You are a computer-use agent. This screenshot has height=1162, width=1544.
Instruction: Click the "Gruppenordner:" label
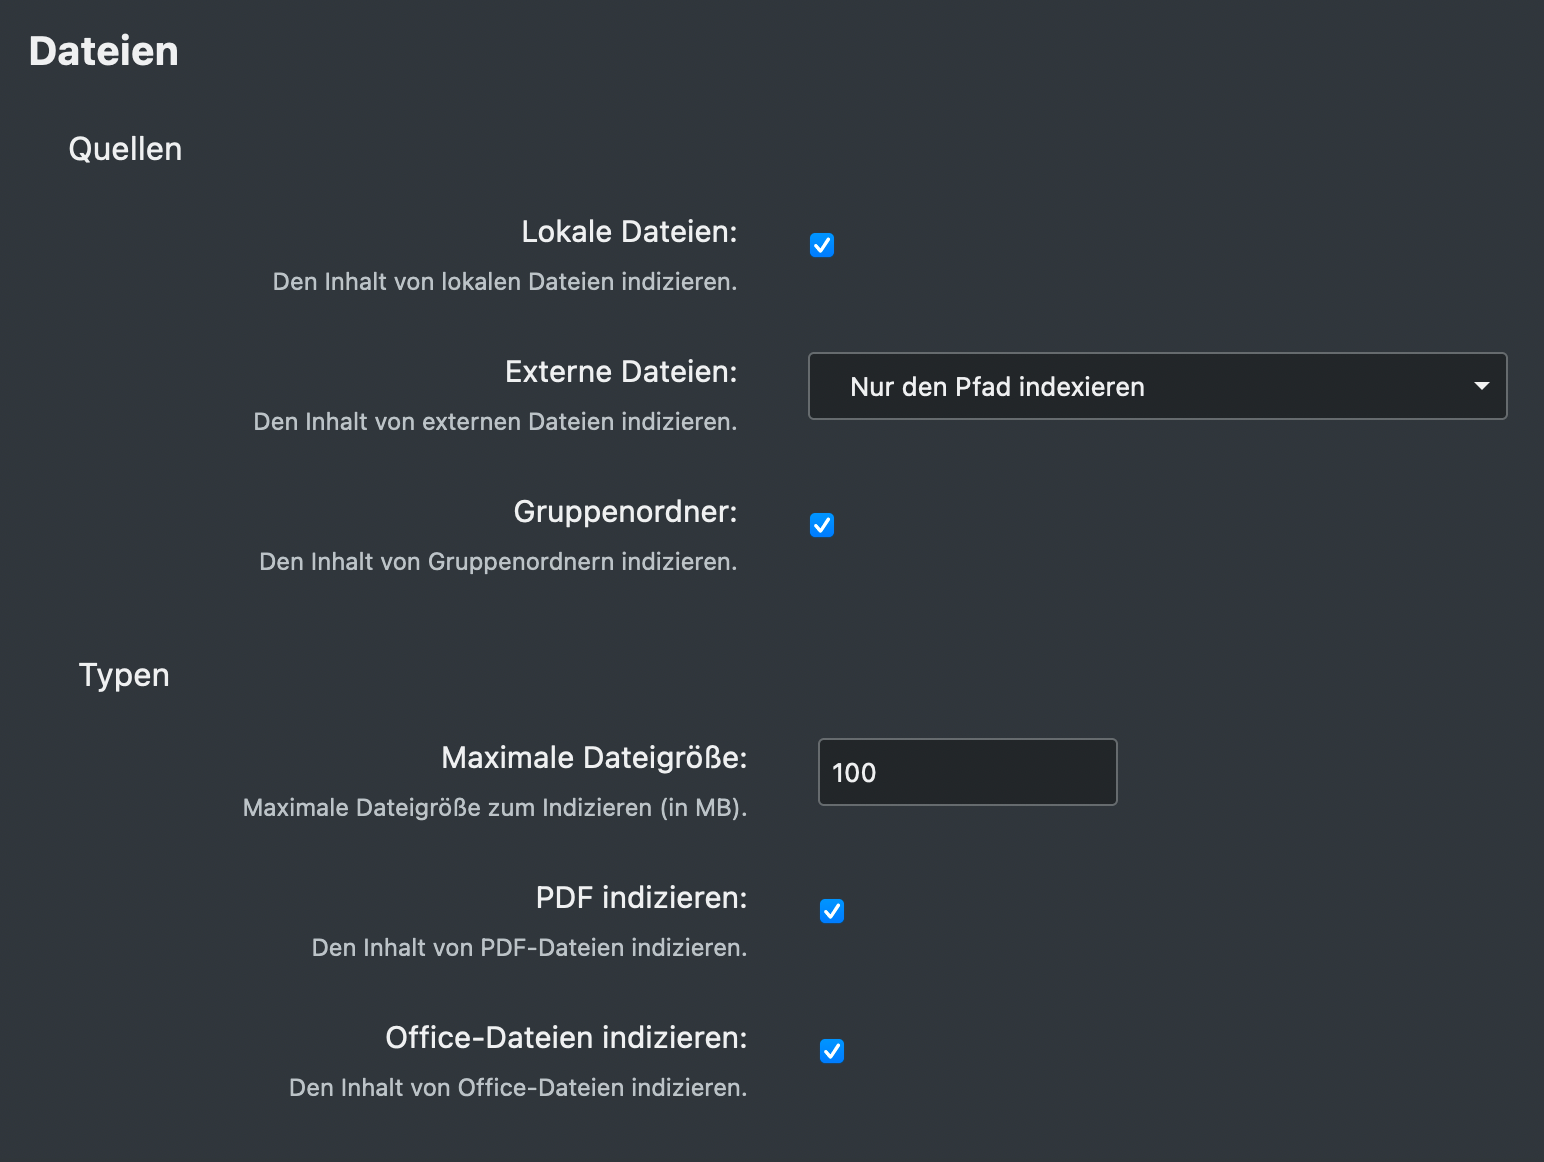pyautogui.click(x=624, y=511)
